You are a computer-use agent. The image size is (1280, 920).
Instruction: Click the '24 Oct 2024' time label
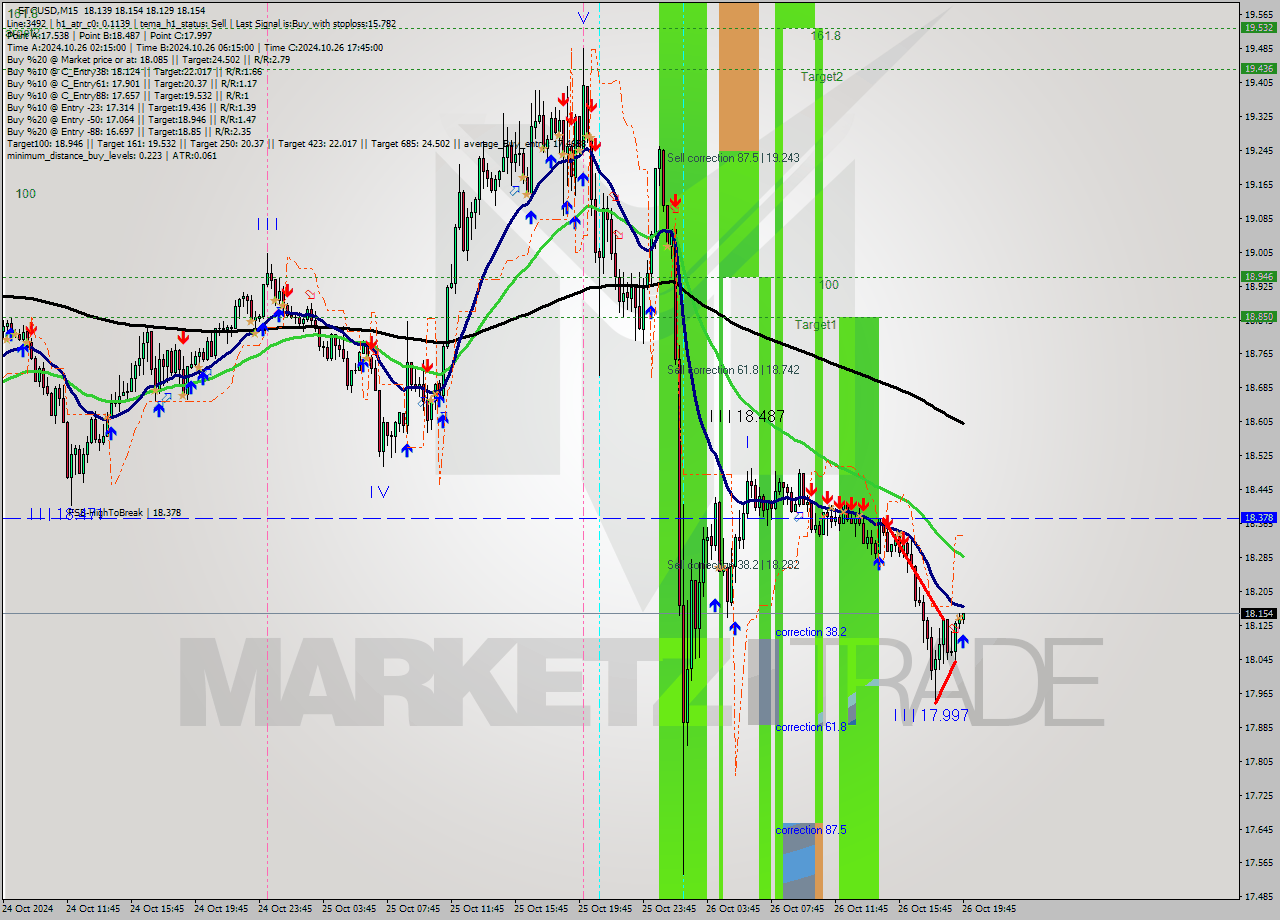[29, 909]
